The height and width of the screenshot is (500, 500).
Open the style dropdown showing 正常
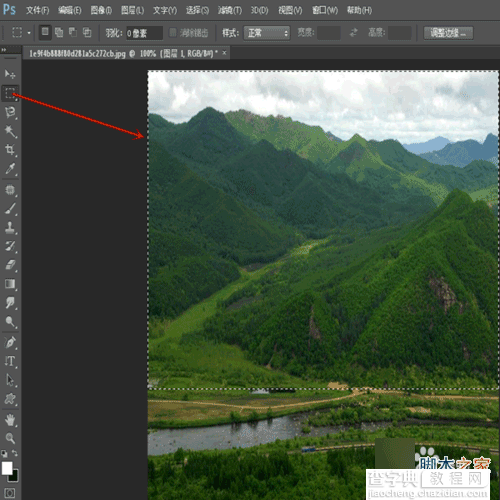(267, 33)
